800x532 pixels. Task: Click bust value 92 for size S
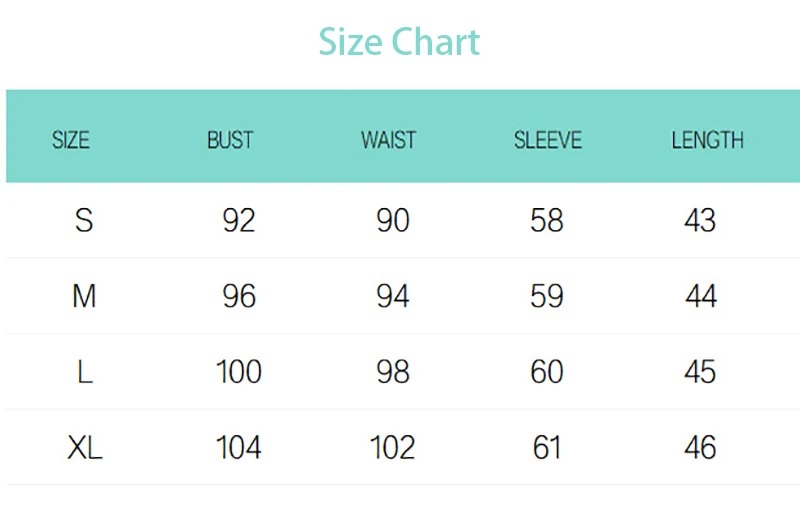click(239, 220)
